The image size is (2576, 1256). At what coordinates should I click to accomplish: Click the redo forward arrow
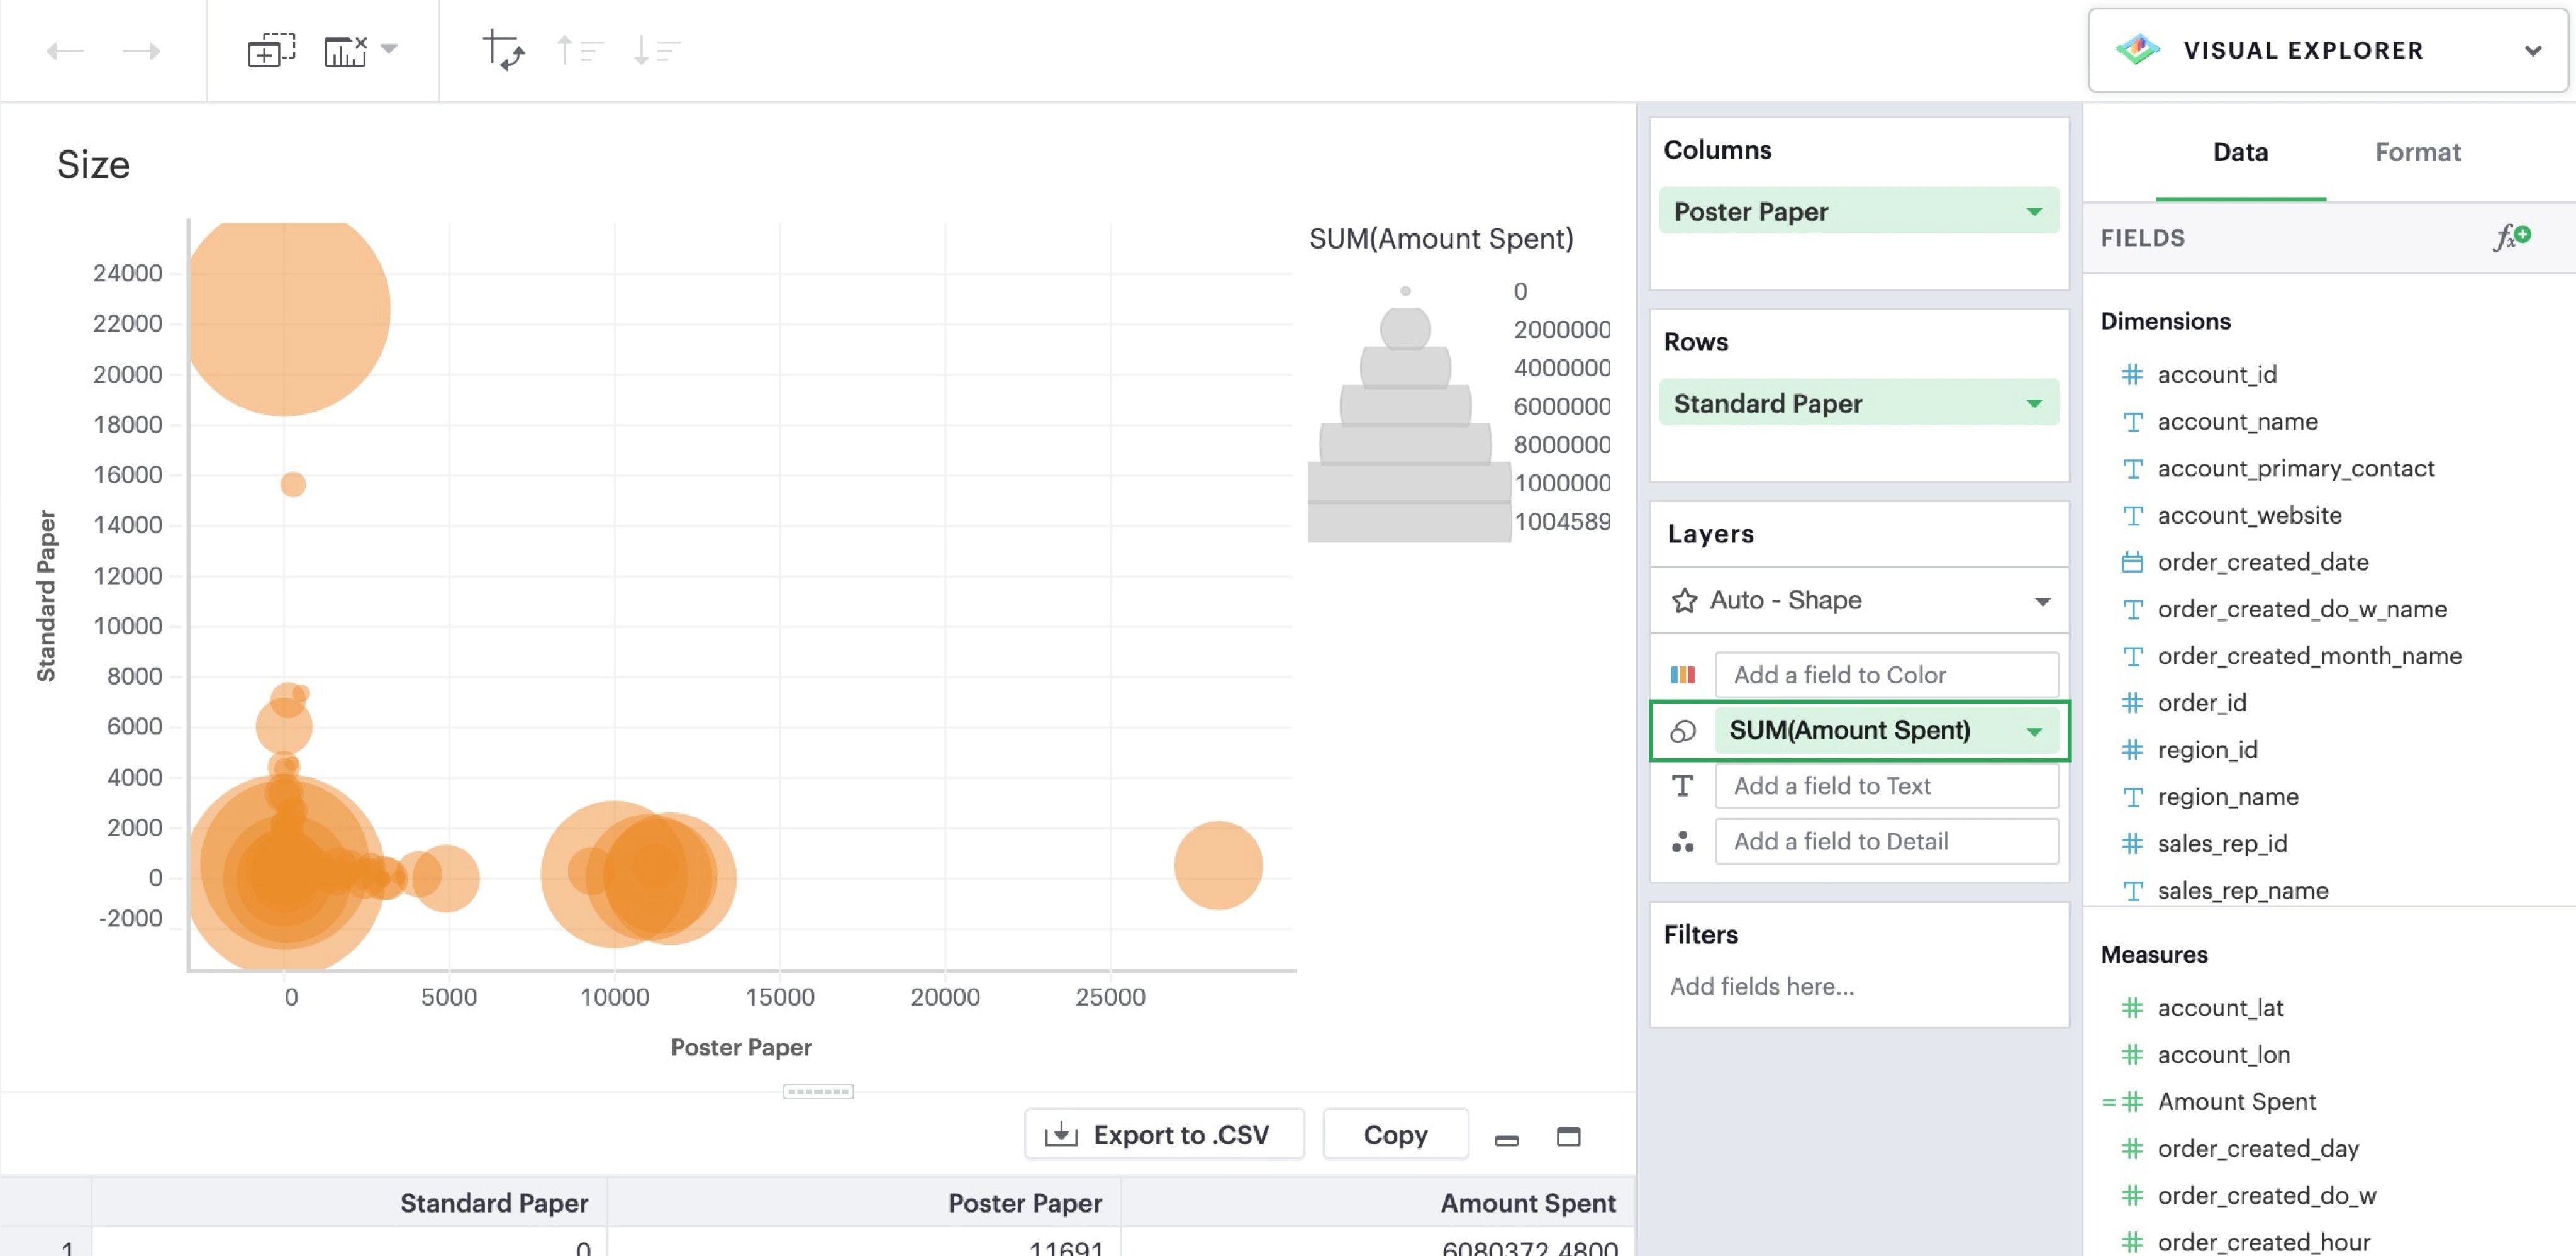[x=141, y=51]
